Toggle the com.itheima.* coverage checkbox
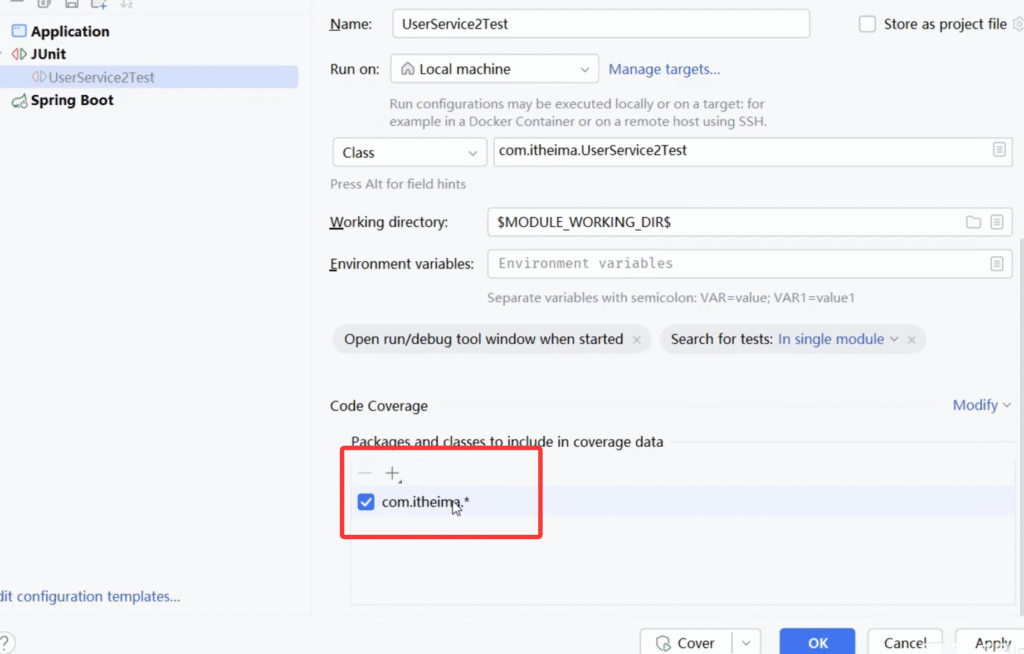The width and height of the screenshot is (1024, 654). point(366,502)
